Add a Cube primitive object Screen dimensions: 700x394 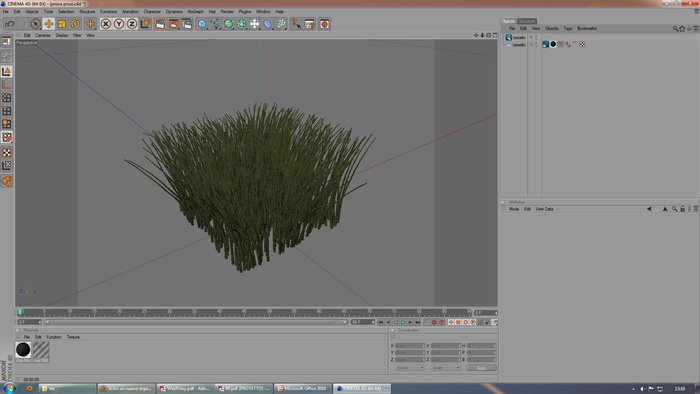(x=202, y=24)
